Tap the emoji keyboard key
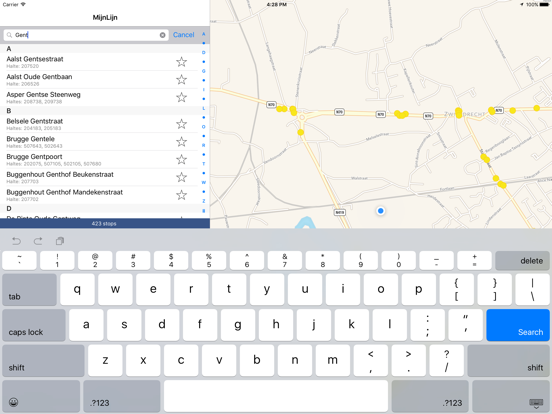 pyautogui.click(x=41, y=396)
